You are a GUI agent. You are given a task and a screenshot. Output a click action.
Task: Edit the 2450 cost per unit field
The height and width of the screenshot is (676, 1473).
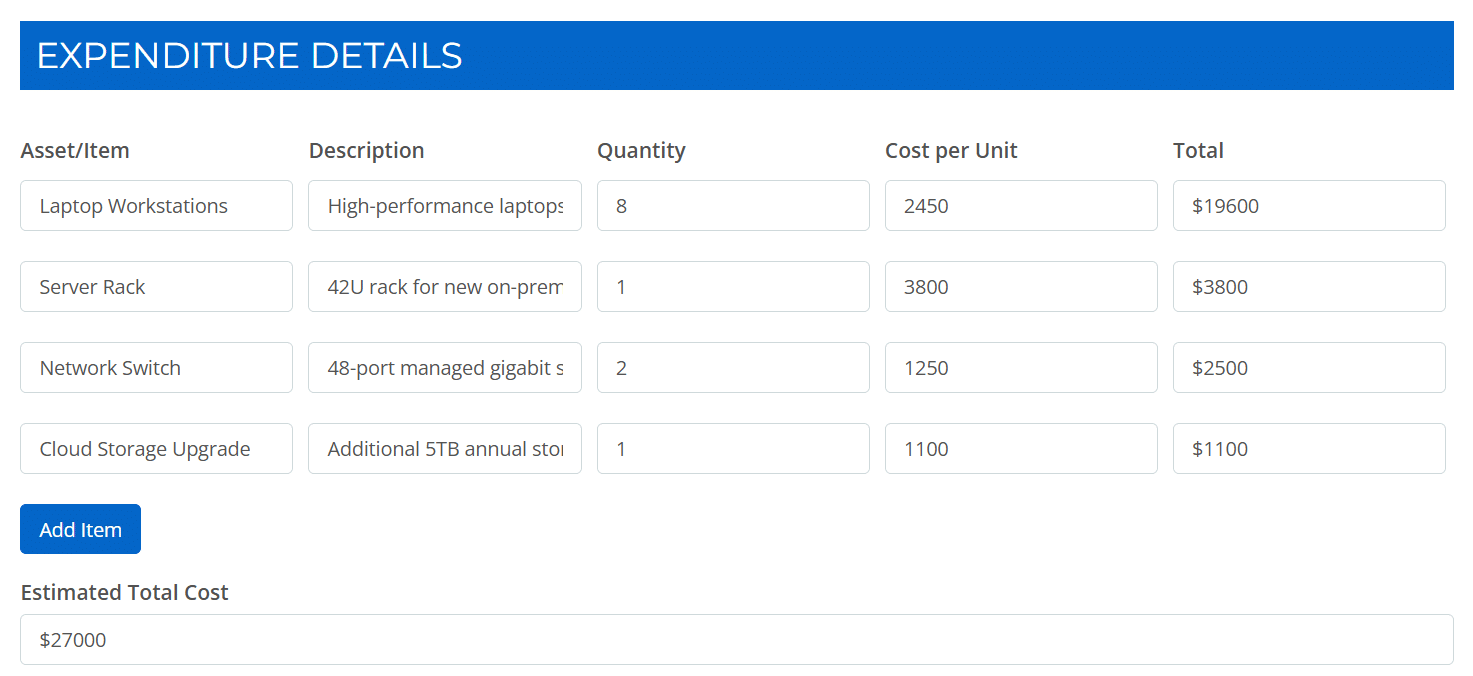tap(1020, 205)
